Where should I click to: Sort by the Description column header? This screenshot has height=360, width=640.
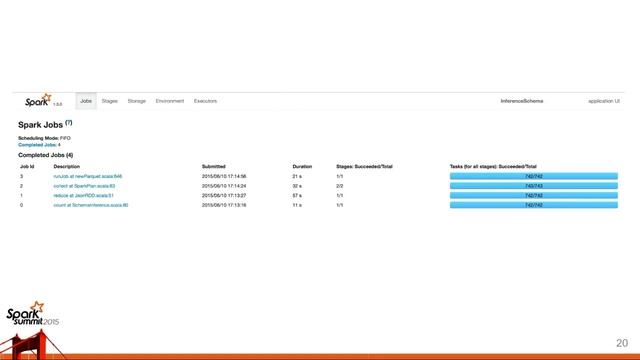67,167
